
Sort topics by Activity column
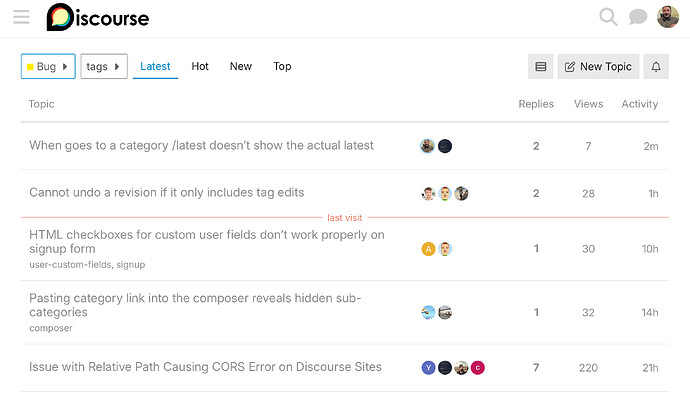[639, 104]
